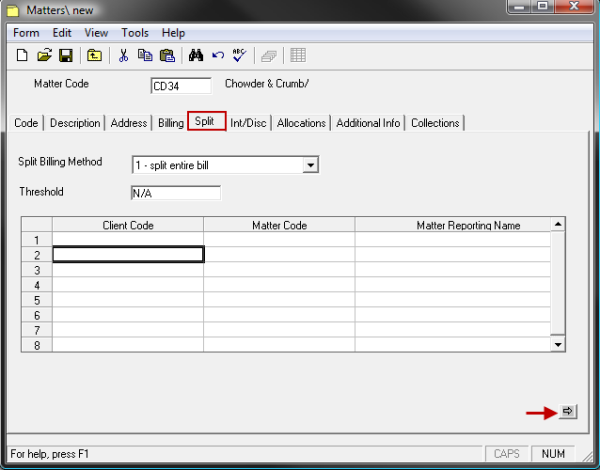Switch to the Billing tab
This screenshot has height=470, width=600.
pyautogui.click(x=170, y=123)
